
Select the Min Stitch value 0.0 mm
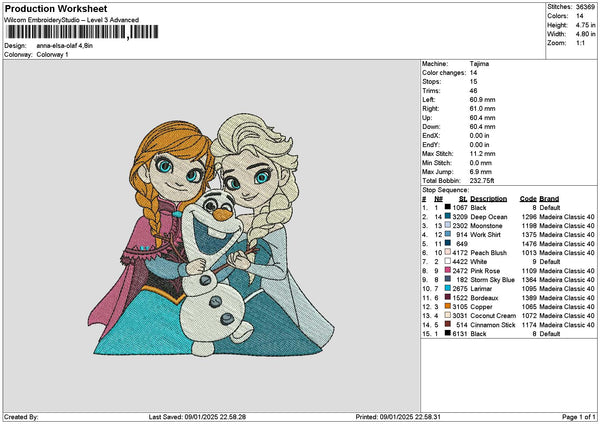(x=481, y=163)
